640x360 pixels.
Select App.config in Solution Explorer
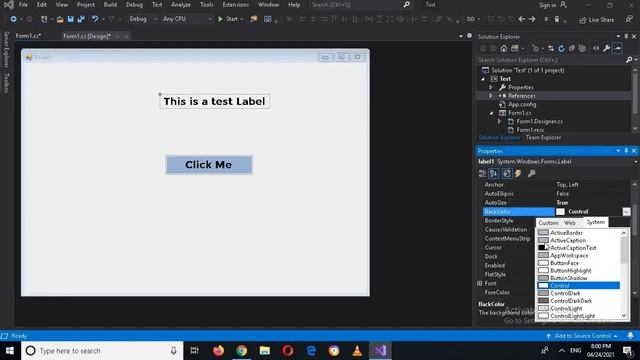(x=522, y=104)
